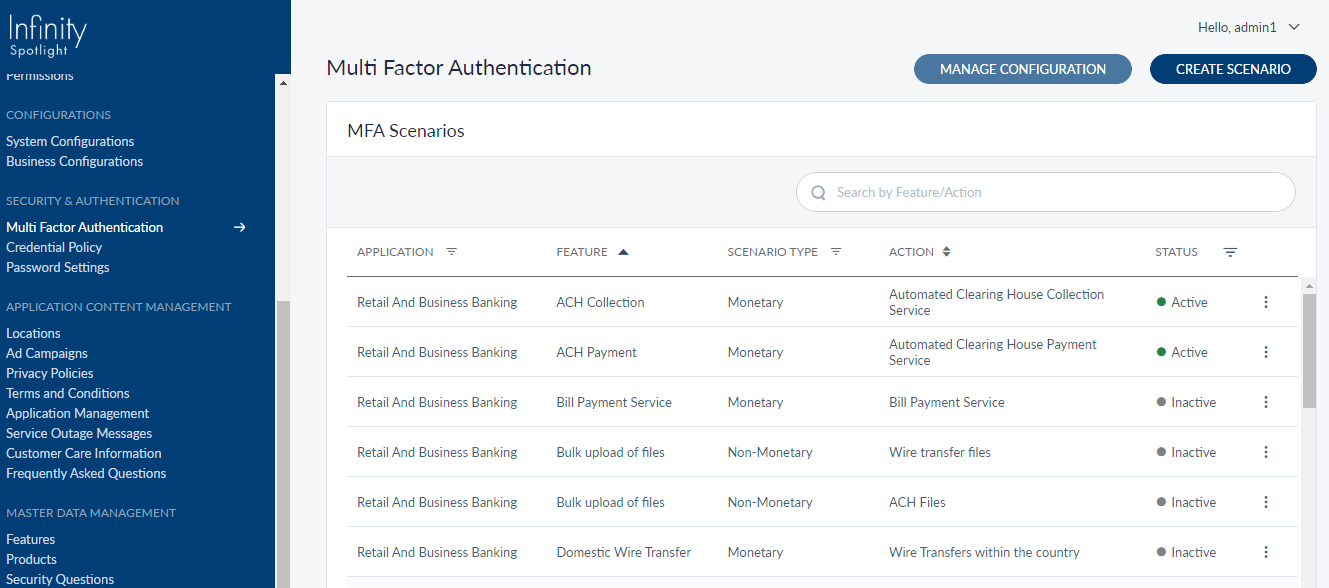This screenshot has width=1329, height=588.
Task: Click the Manage Configuration button
Action: click(x=1022, y=69)
